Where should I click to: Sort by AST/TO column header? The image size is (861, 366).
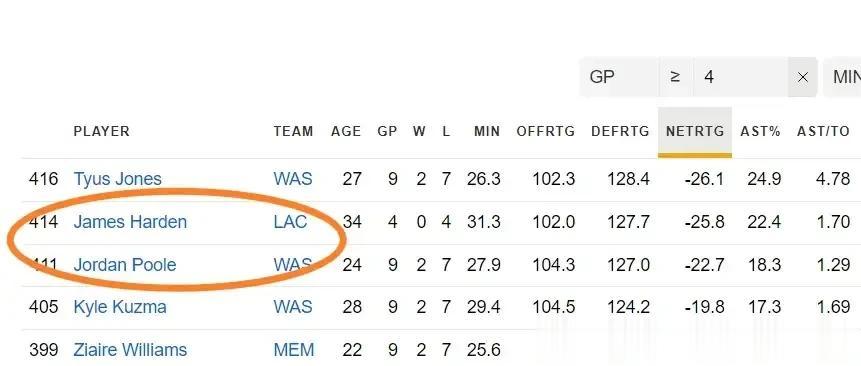pos(823,132)
